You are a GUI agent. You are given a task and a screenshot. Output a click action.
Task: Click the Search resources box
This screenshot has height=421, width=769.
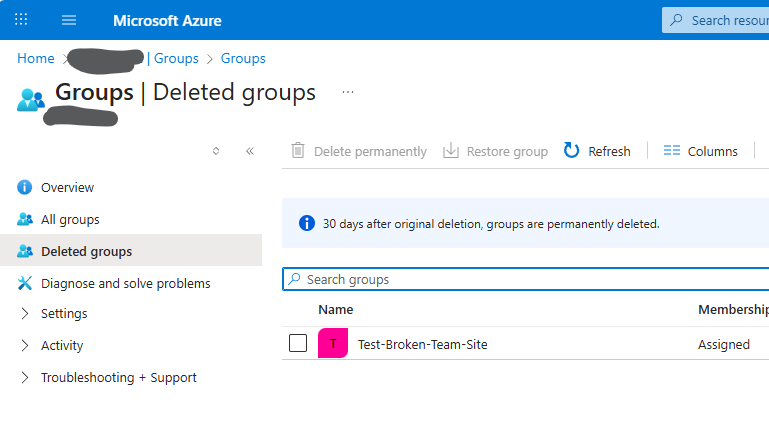click(716, 20)
